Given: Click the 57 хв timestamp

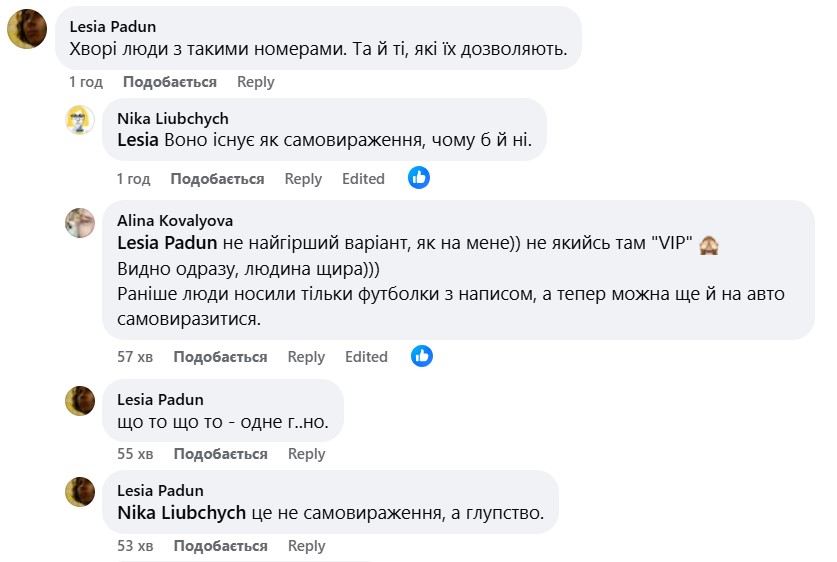Looking at the screenshot, I should point(136,357).
